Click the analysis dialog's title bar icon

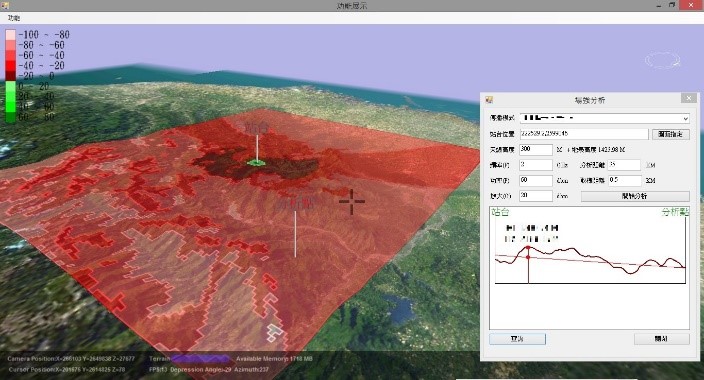point(489,100)
